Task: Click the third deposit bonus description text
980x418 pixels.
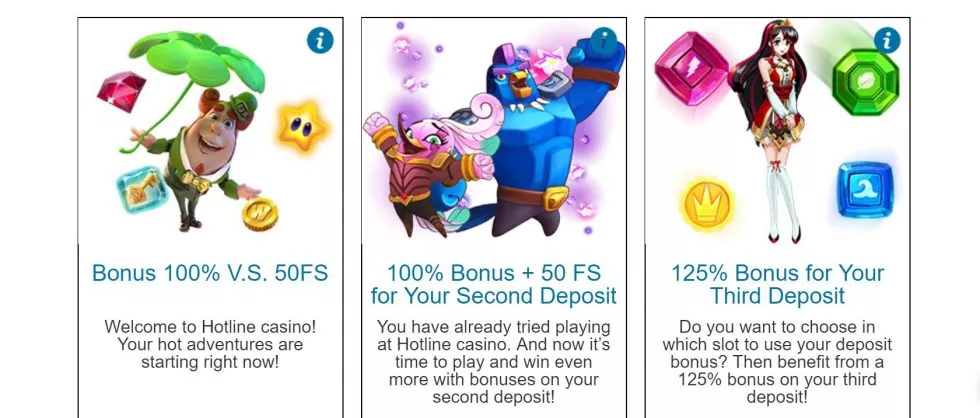Action: [x=777, y=361]
